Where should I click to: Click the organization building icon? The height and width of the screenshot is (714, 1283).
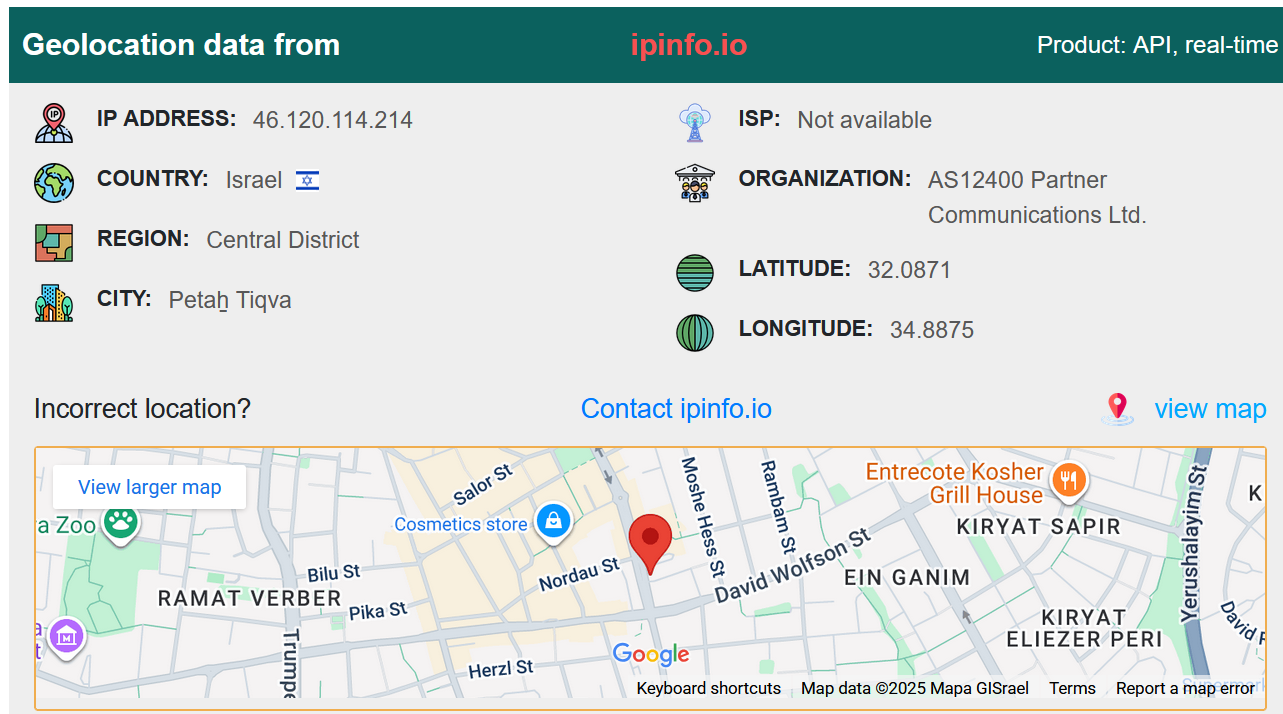pos(695,183)
